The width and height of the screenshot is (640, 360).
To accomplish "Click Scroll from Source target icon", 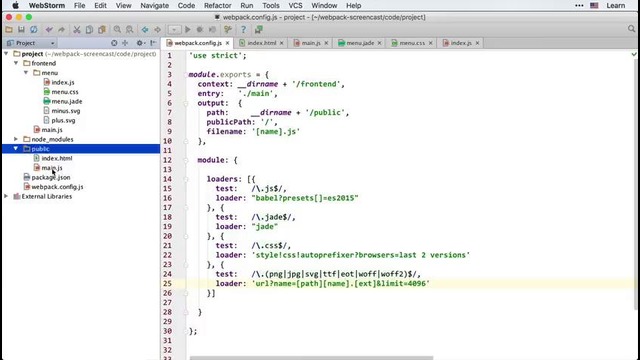I will point(114,43).
